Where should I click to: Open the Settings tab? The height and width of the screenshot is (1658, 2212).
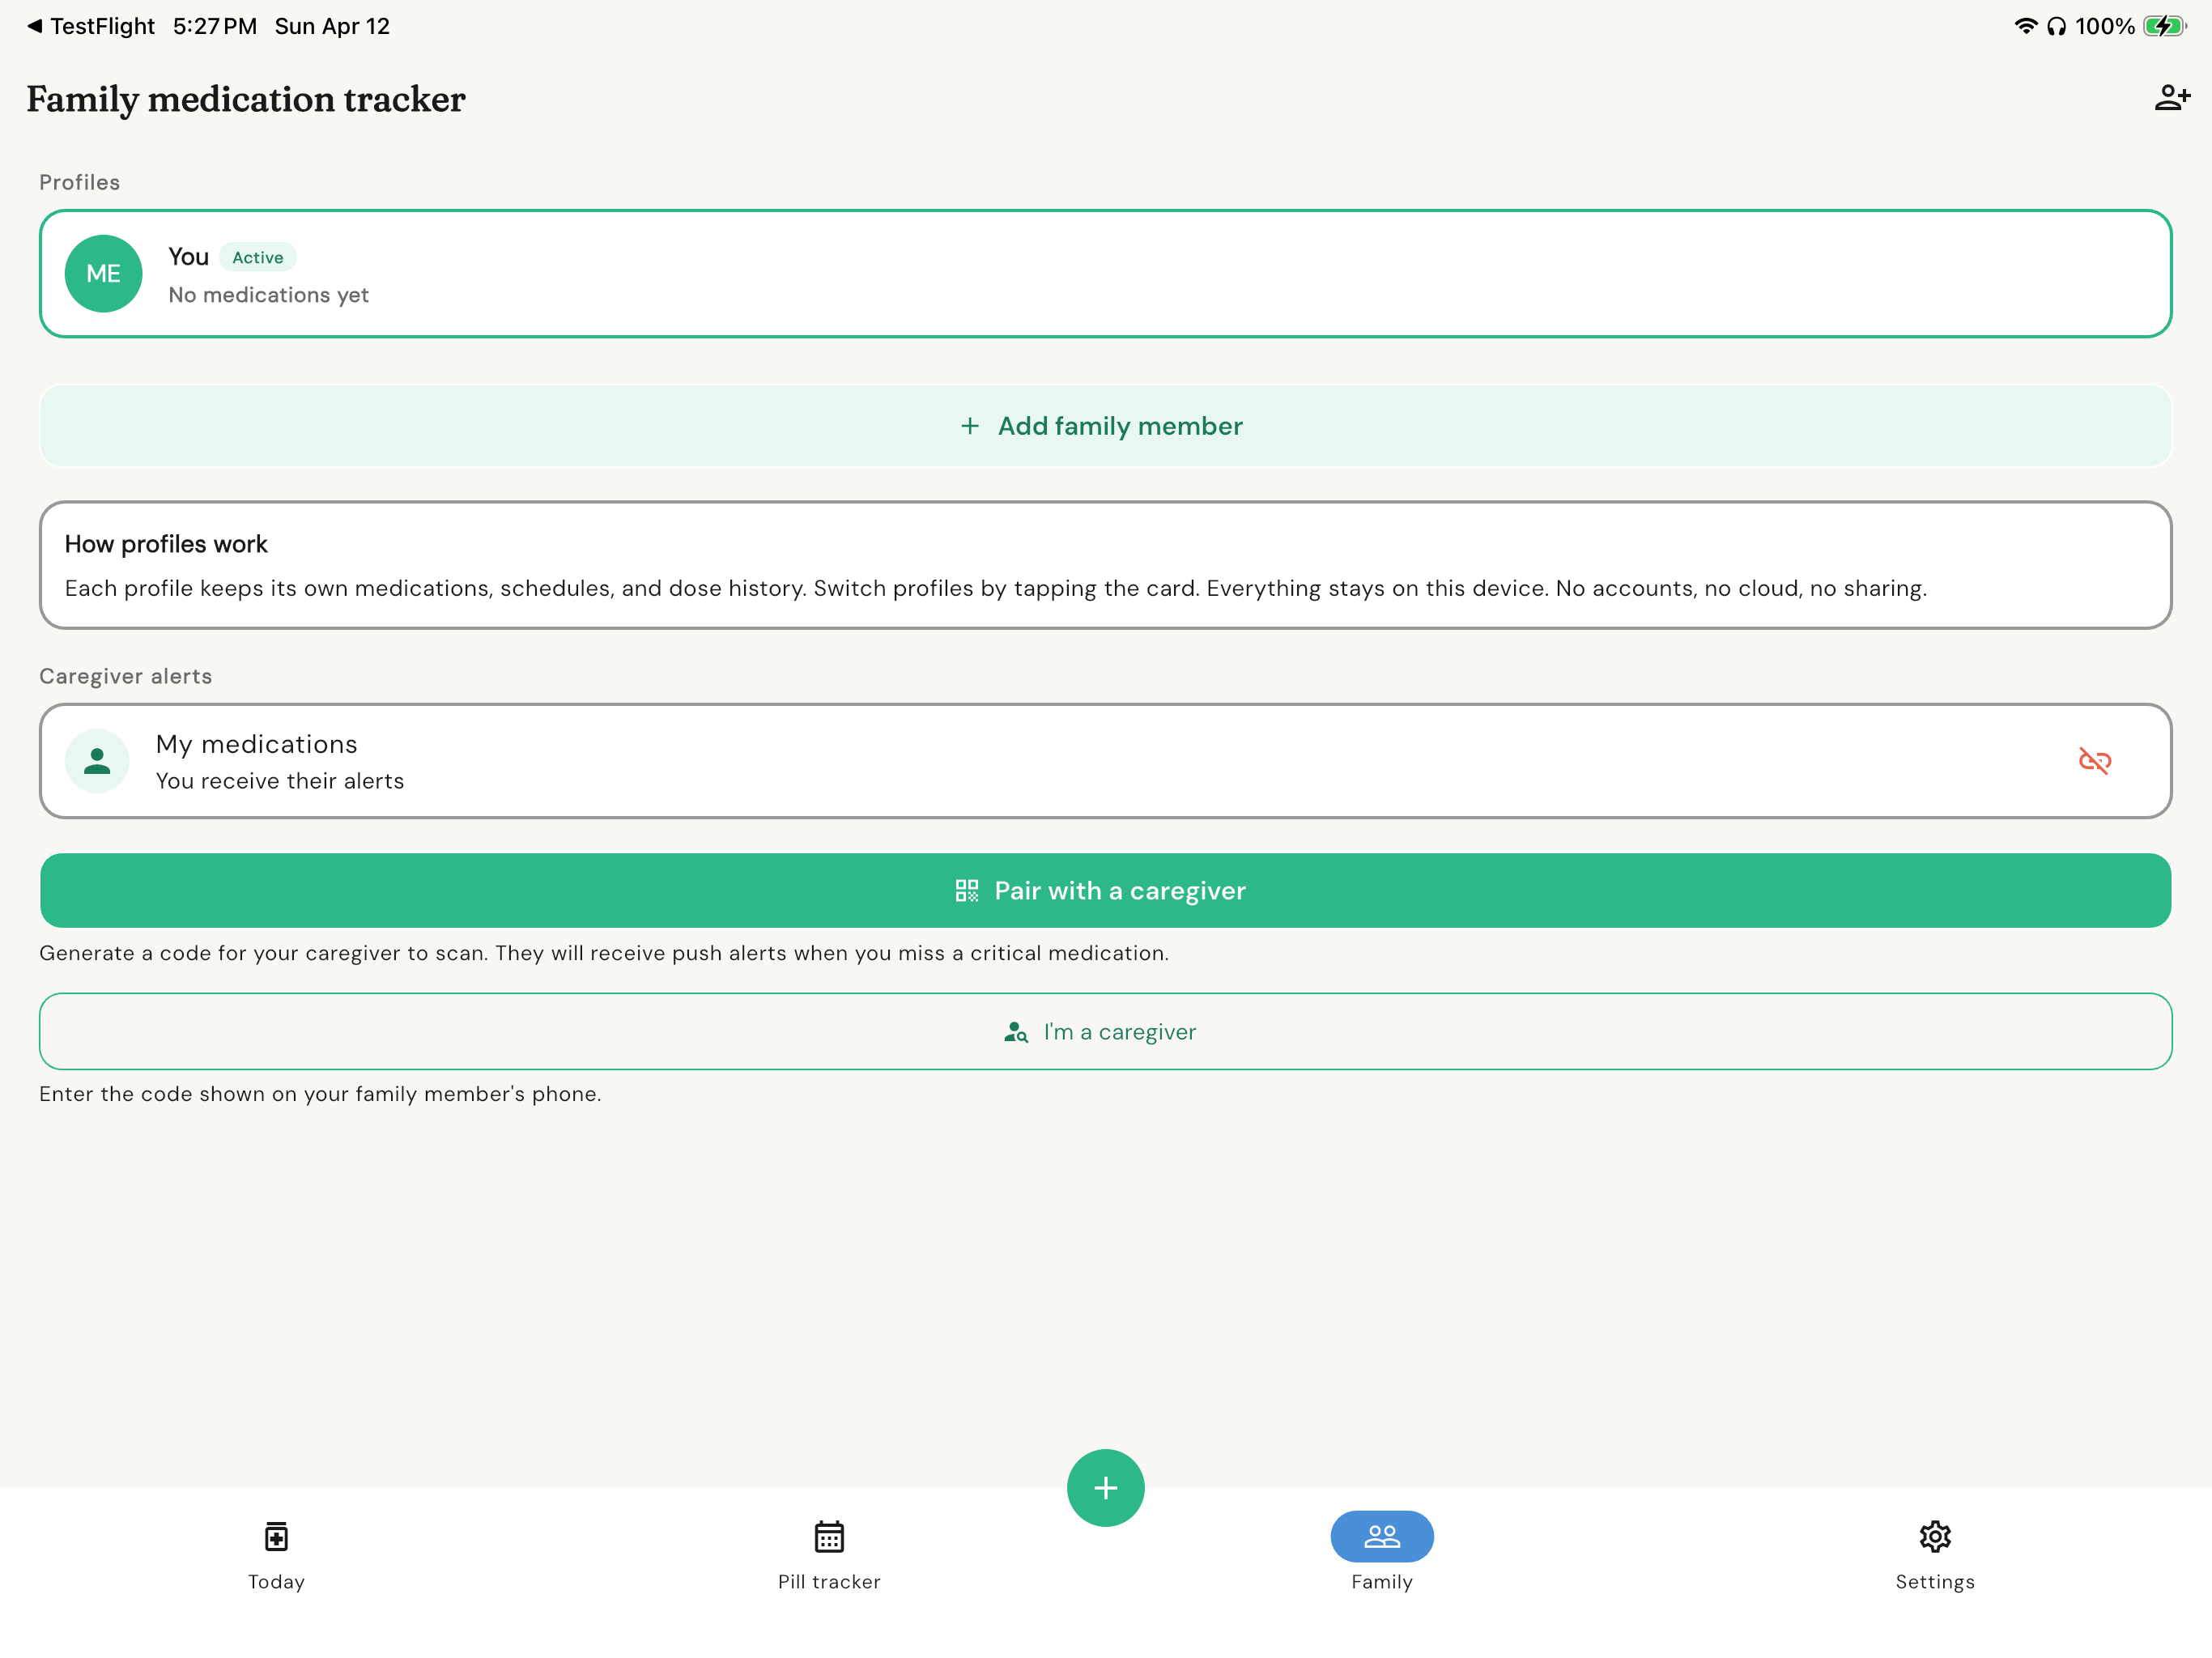(1935, 1556)
